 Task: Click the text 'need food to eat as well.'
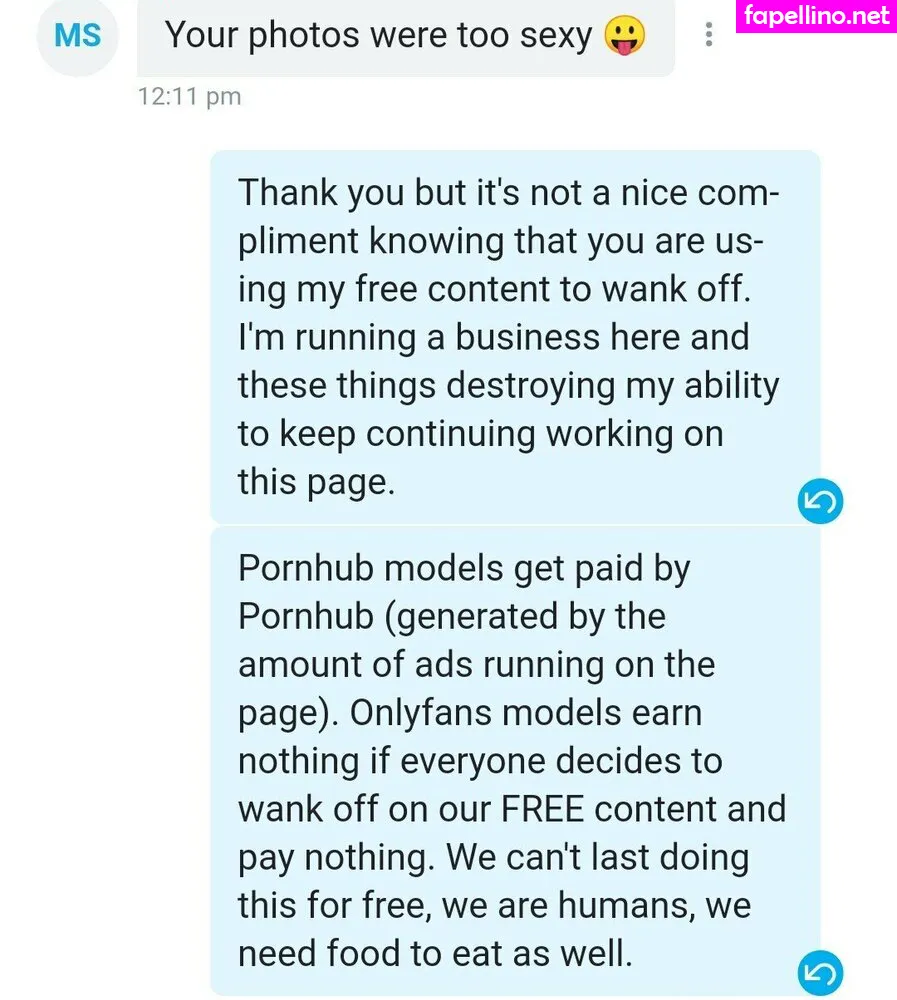click(x=435, y=953)
